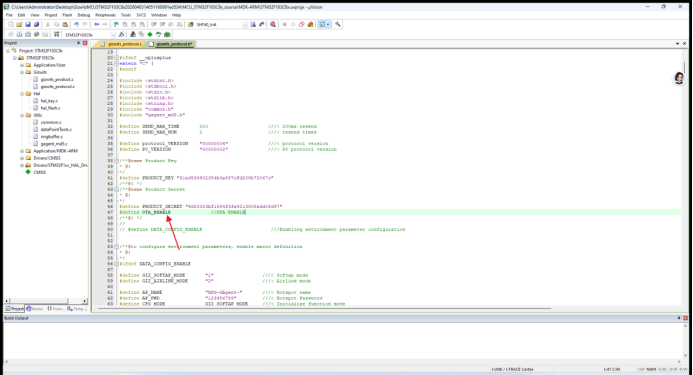The height and width of the screenshot is (375, 693).
Task: Open the Edit menu
Action: (21, 15)
